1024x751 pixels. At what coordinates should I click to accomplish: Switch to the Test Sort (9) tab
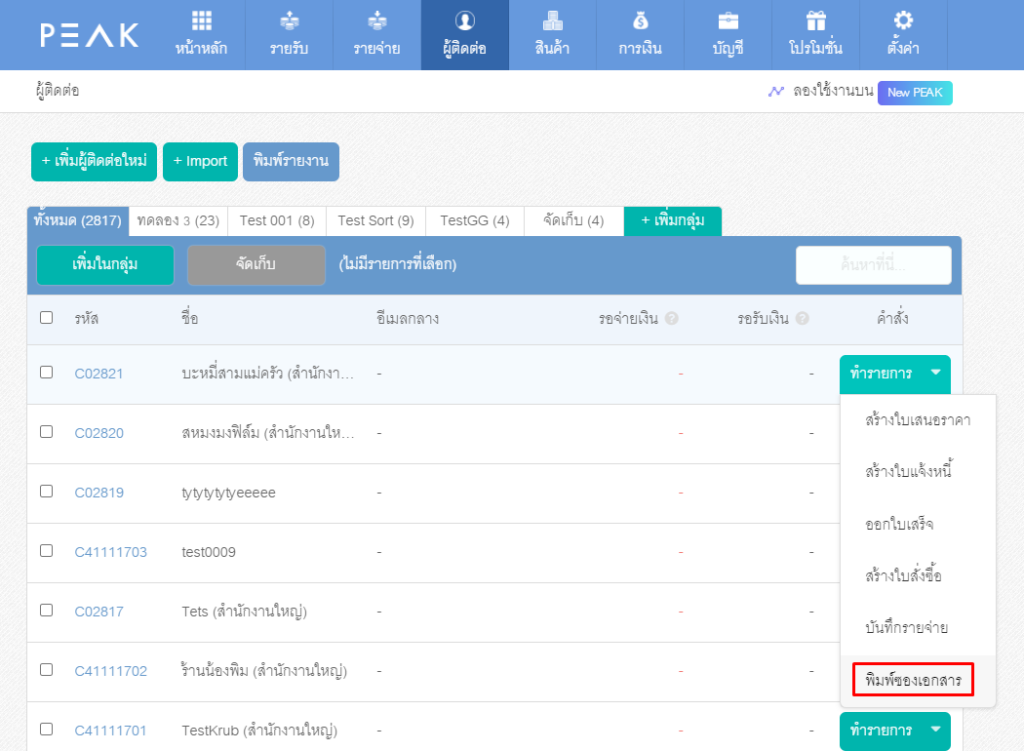[376, 221]
